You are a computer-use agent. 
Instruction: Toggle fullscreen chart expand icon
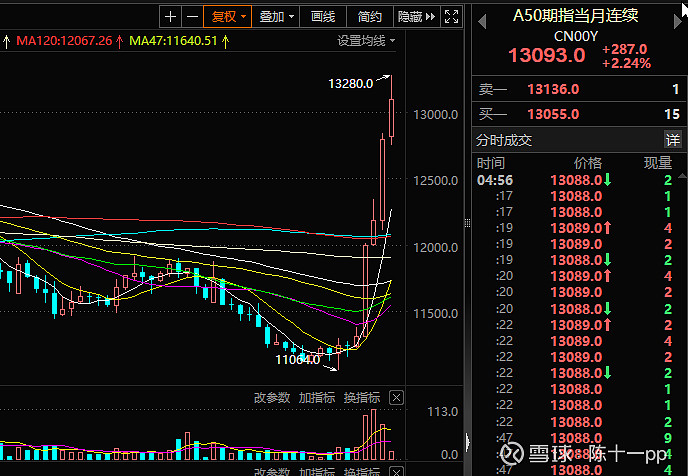pyautogui.click(x=452, y=16)
